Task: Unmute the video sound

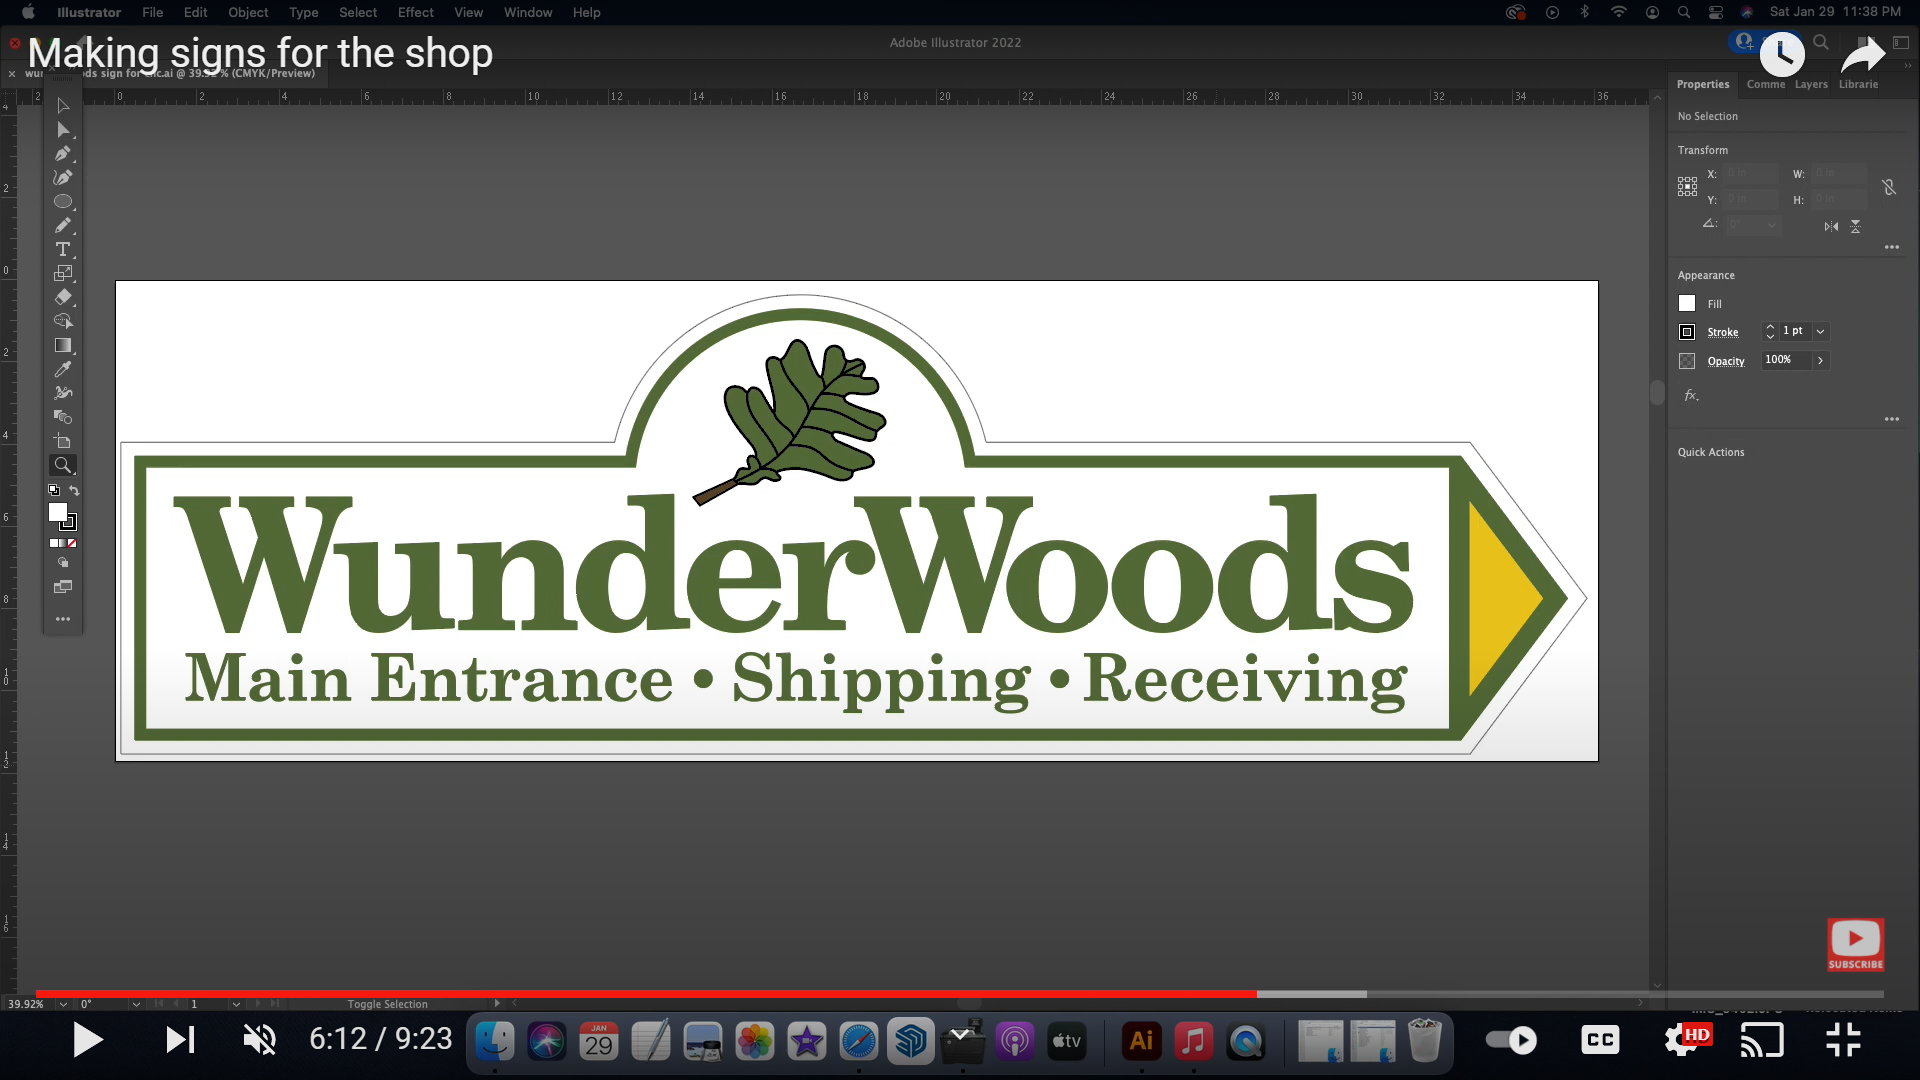Action: (x=260, y=1040)
